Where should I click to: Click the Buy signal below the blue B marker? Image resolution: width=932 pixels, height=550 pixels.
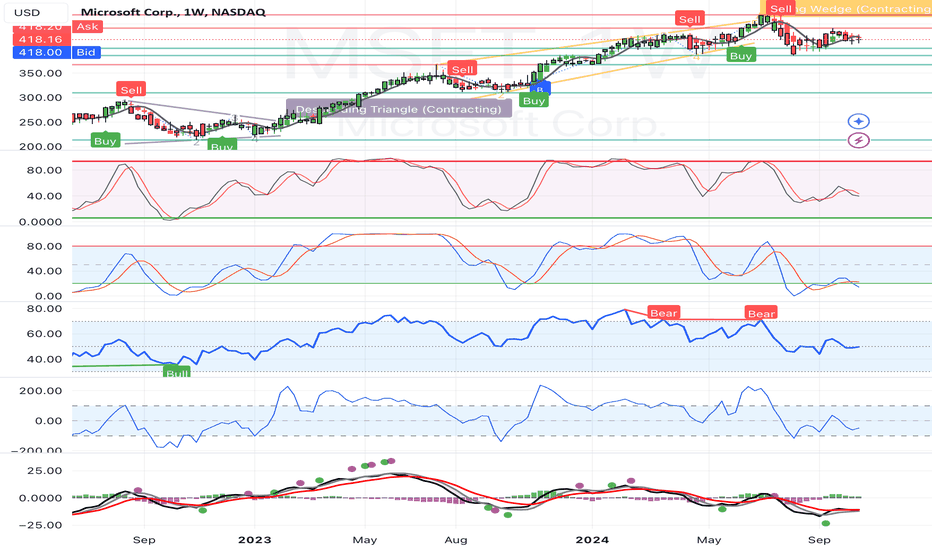(534, 100)
